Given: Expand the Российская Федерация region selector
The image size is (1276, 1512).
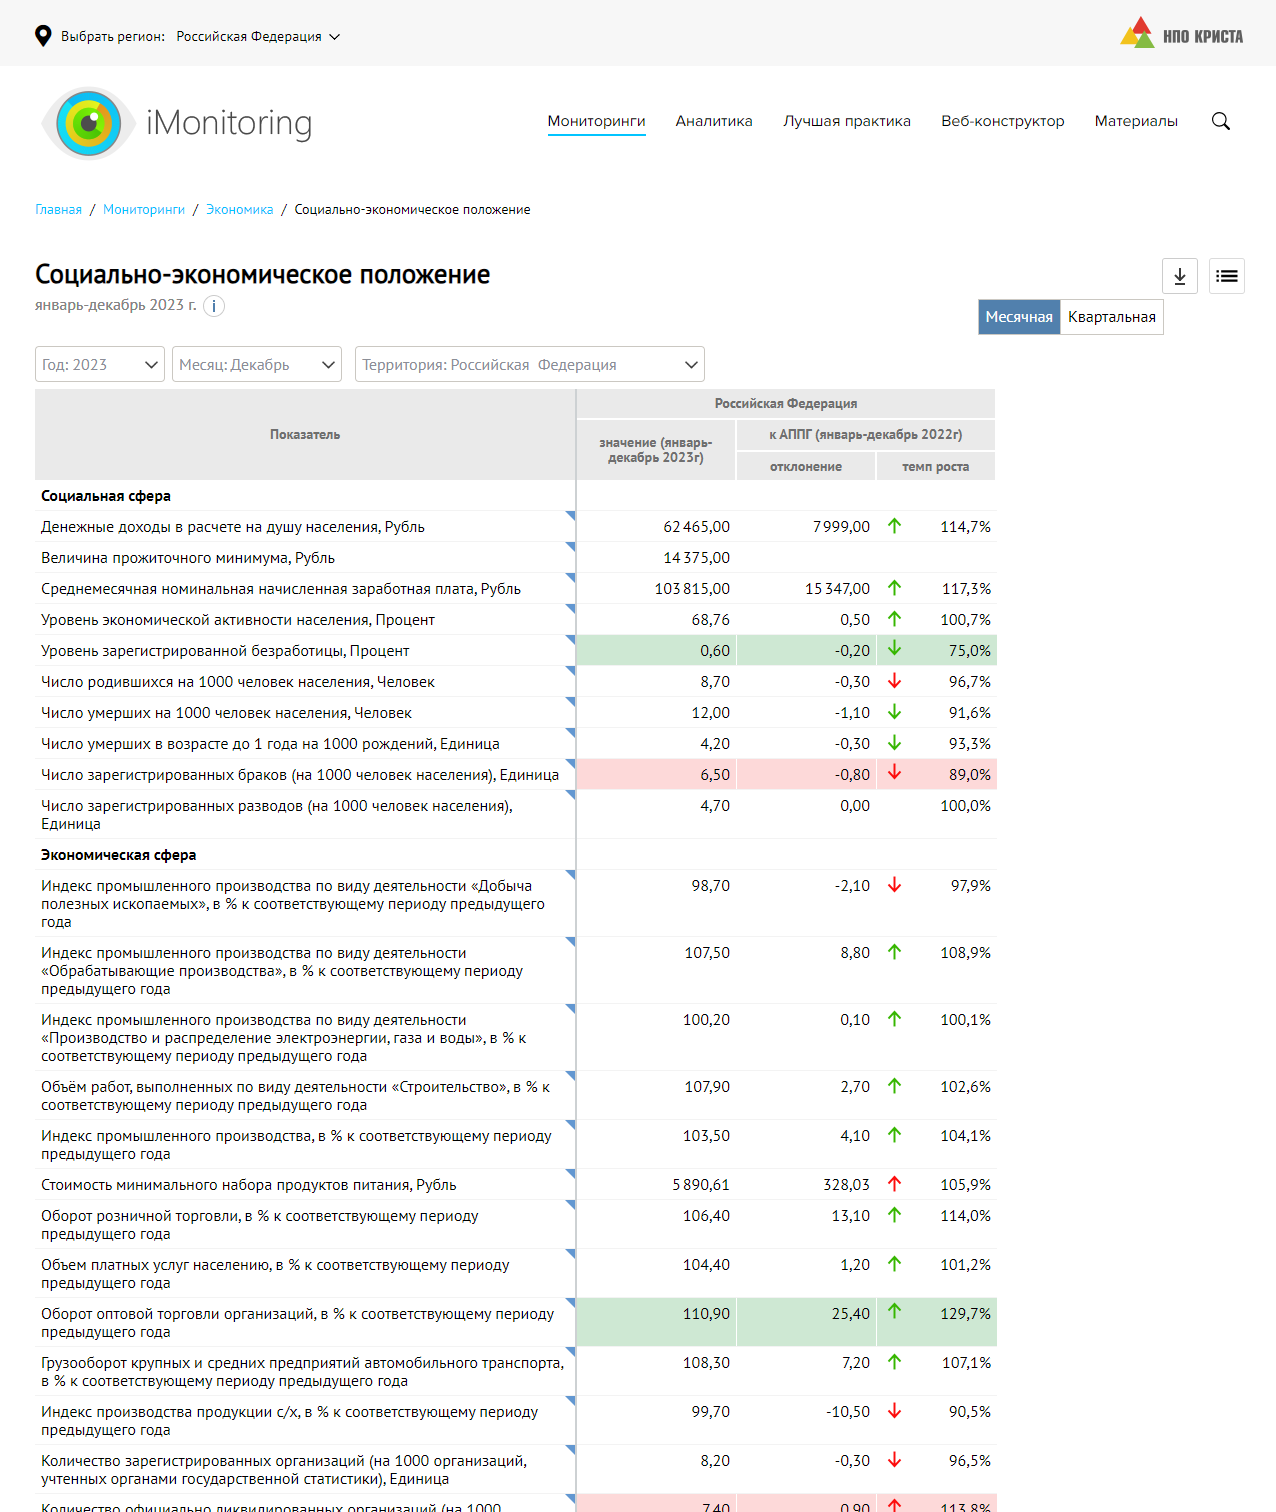Looking at the screenshot, I should [x=258, y=36].
